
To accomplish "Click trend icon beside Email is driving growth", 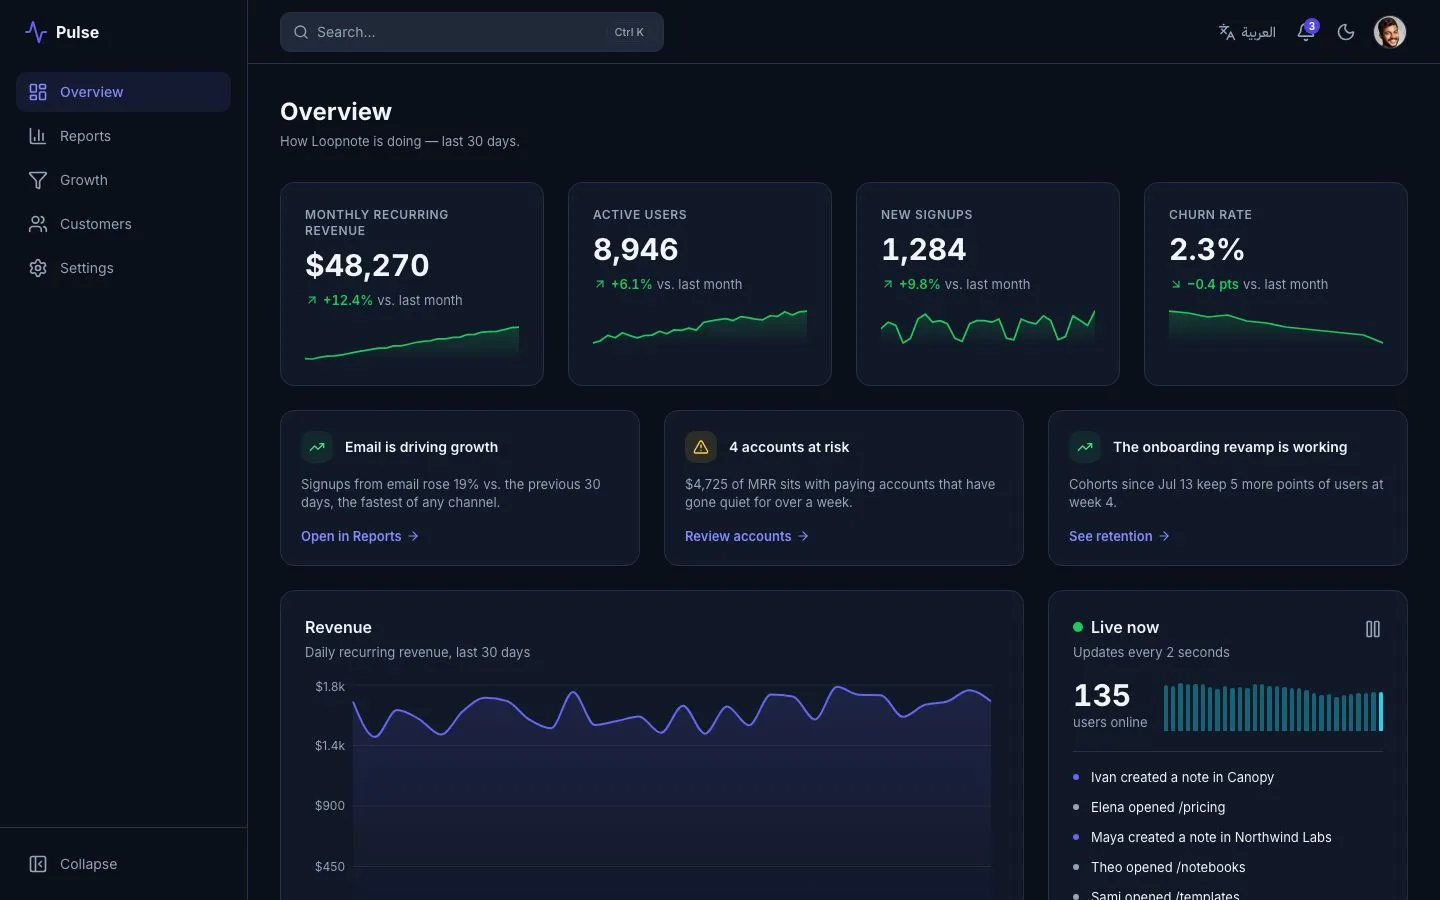I will (317, 447).
